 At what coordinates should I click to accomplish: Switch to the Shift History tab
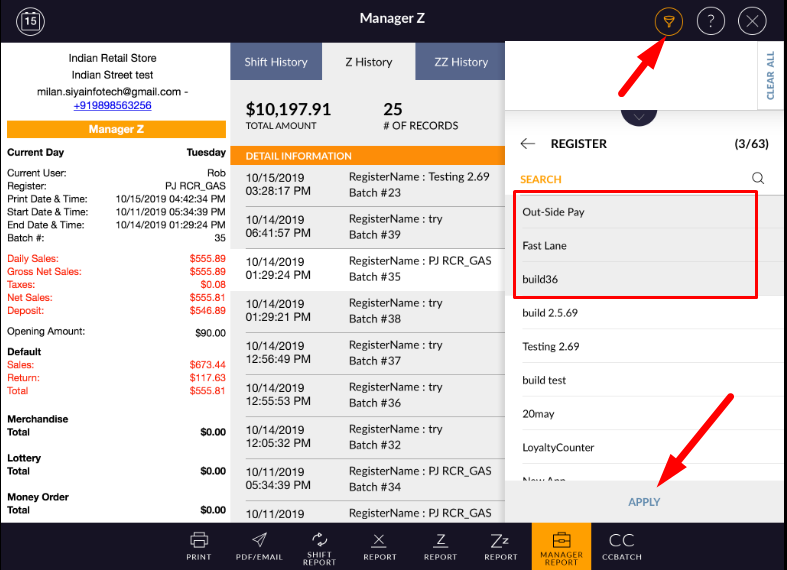pos(276,62)
